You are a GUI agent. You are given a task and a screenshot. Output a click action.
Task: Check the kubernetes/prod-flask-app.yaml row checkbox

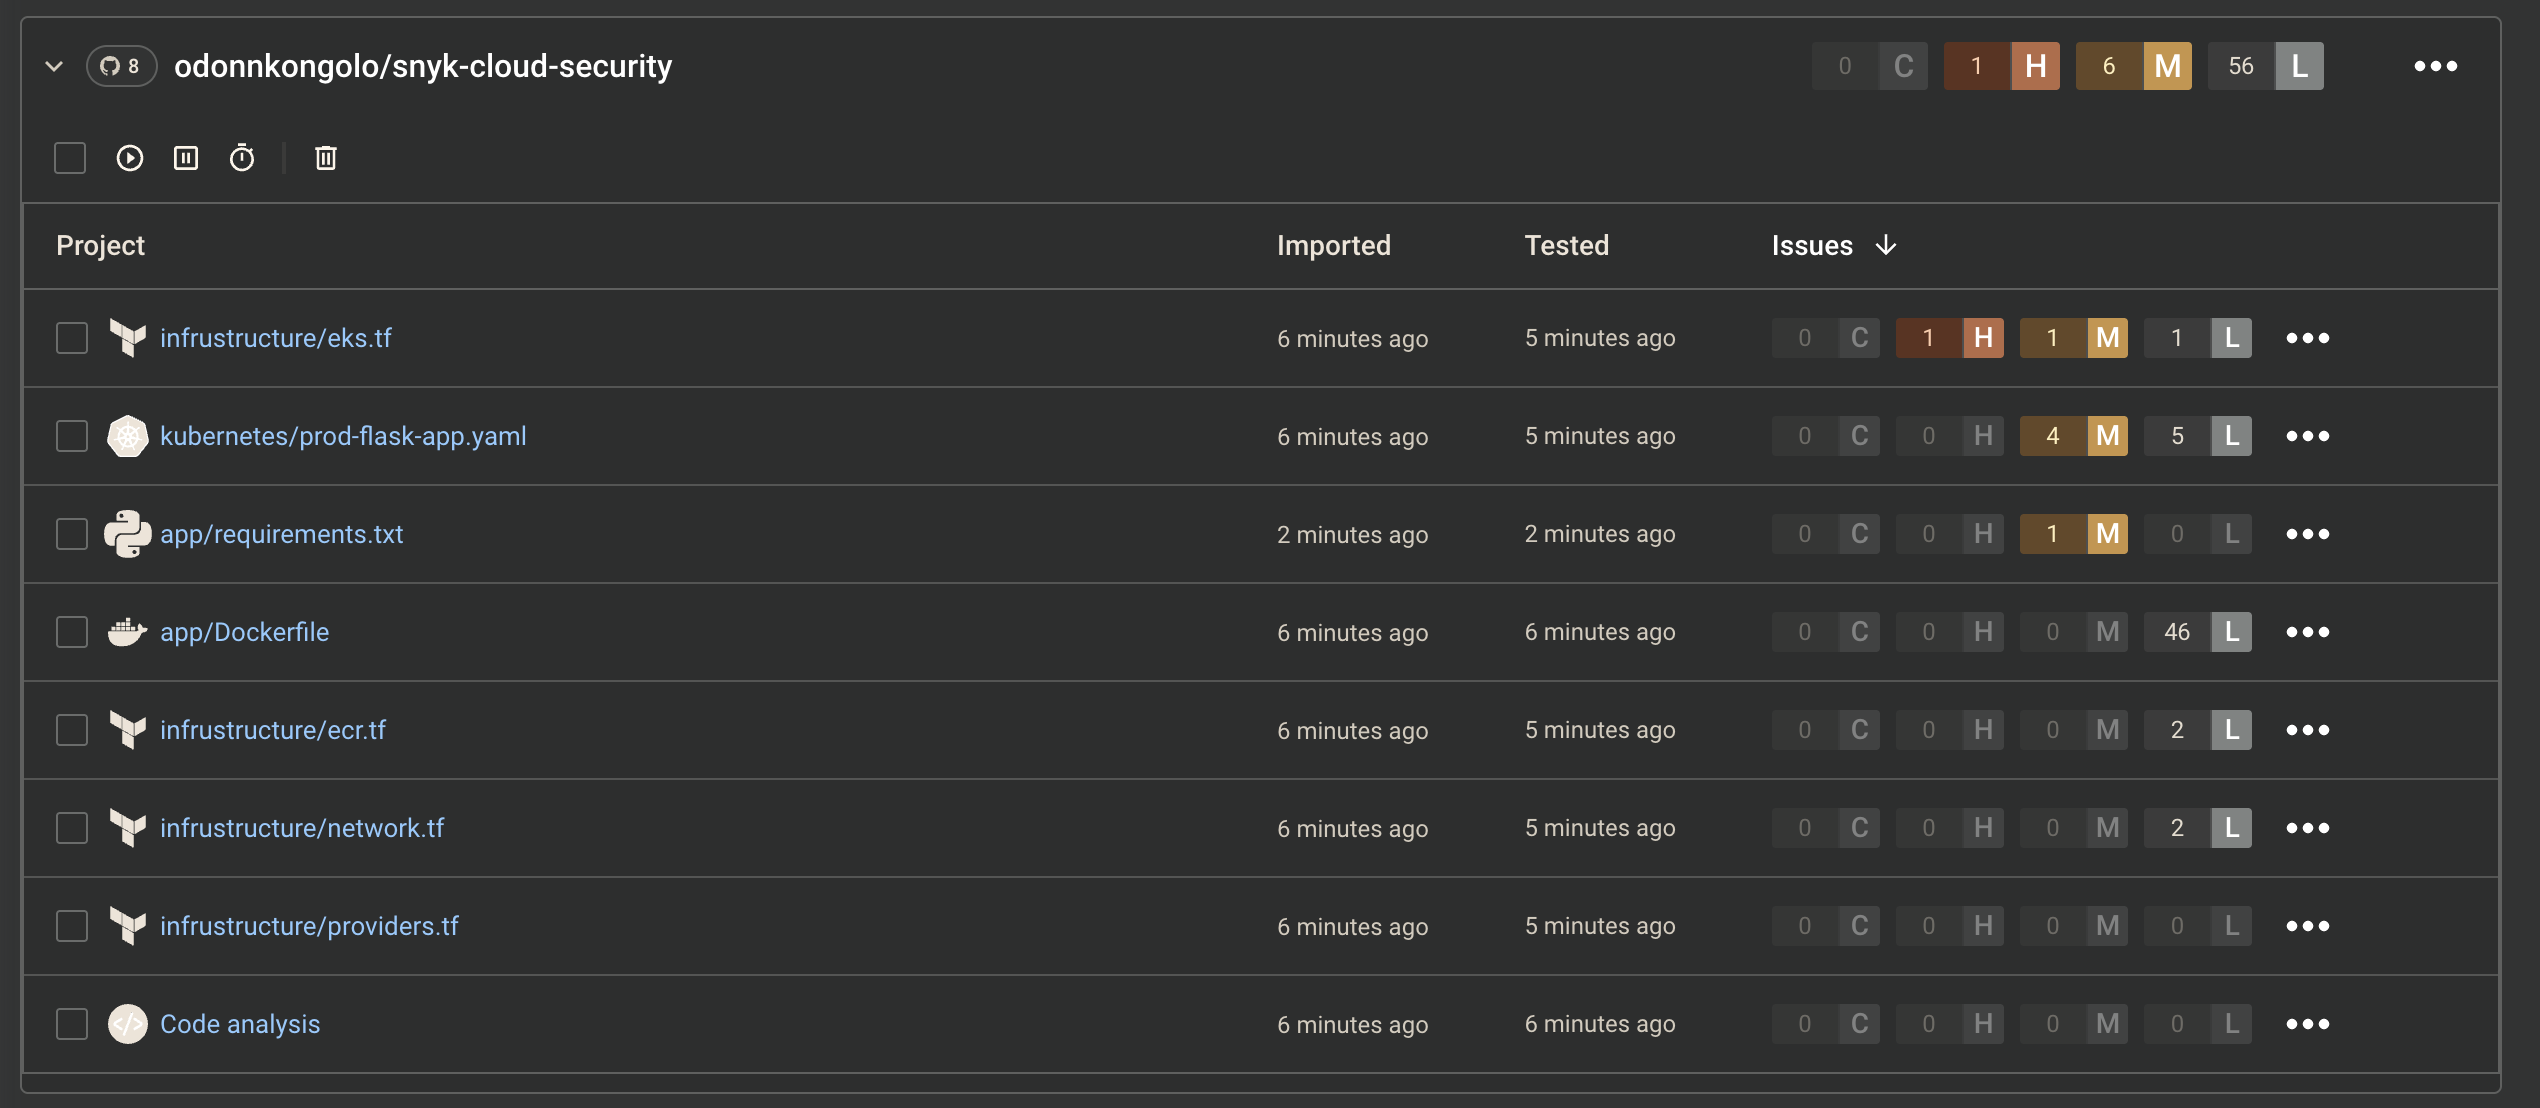coord(72,436)
